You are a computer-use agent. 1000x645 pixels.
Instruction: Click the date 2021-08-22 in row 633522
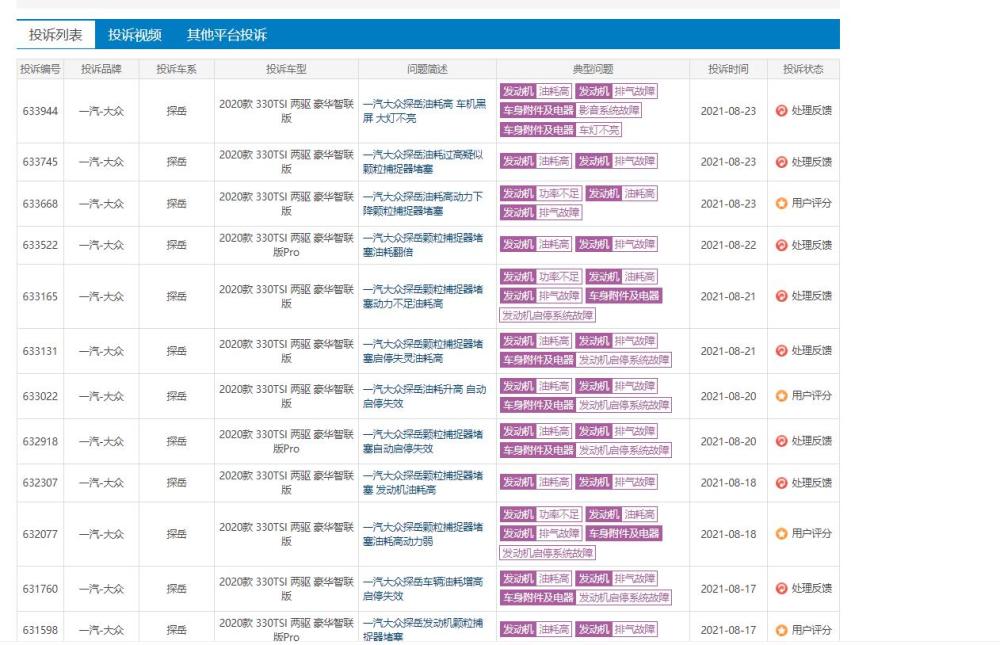tap(728, 245)
